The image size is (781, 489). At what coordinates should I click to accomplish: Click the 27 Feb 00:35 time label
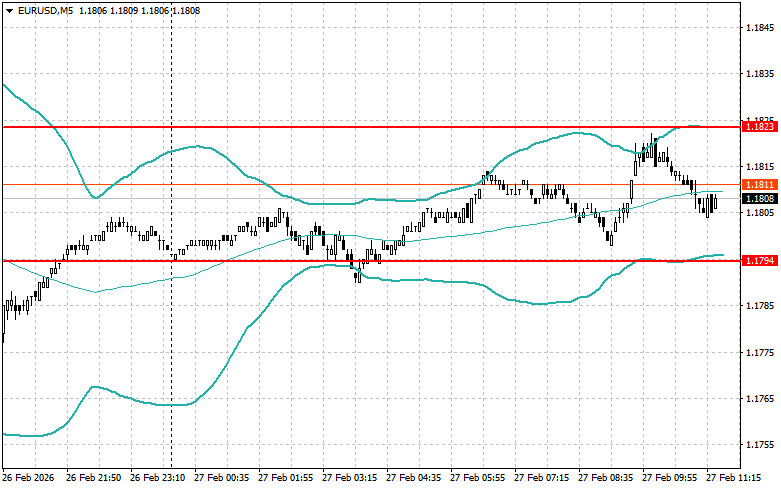point(222,477)
